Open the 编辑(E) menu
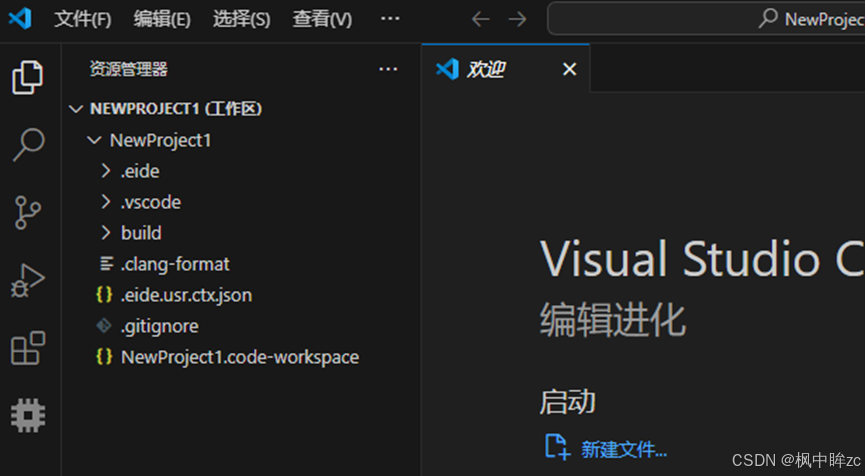This screenshot has height=476, width=865. (x=162, y=19)
